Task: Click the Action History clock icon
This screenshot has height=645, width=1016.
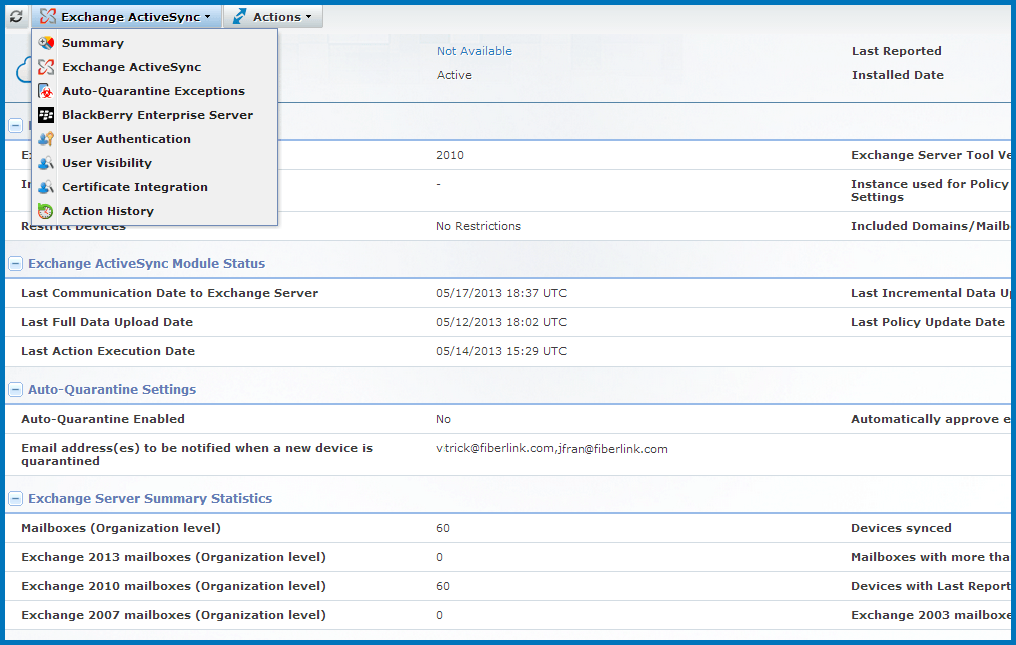Action: click(46, 211)
